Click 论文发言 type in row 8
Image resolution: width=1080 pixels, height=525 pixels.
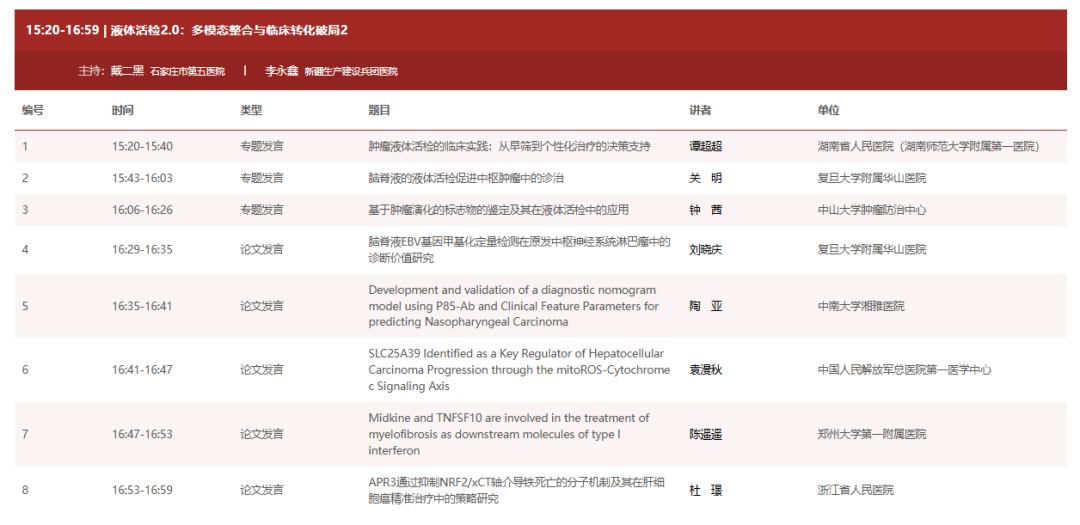[x=262, y=491]
